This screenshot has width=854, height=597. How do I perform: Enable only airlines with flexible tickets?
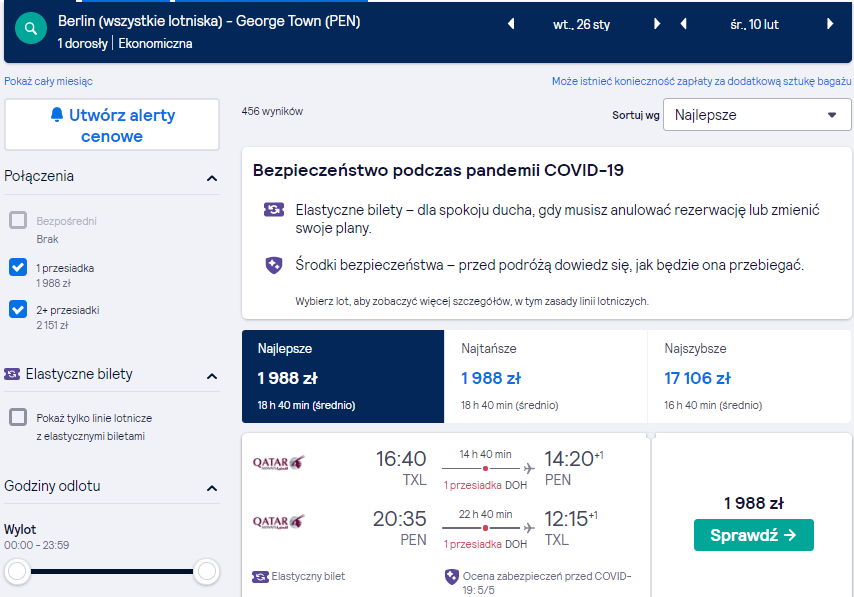point(18,417)
